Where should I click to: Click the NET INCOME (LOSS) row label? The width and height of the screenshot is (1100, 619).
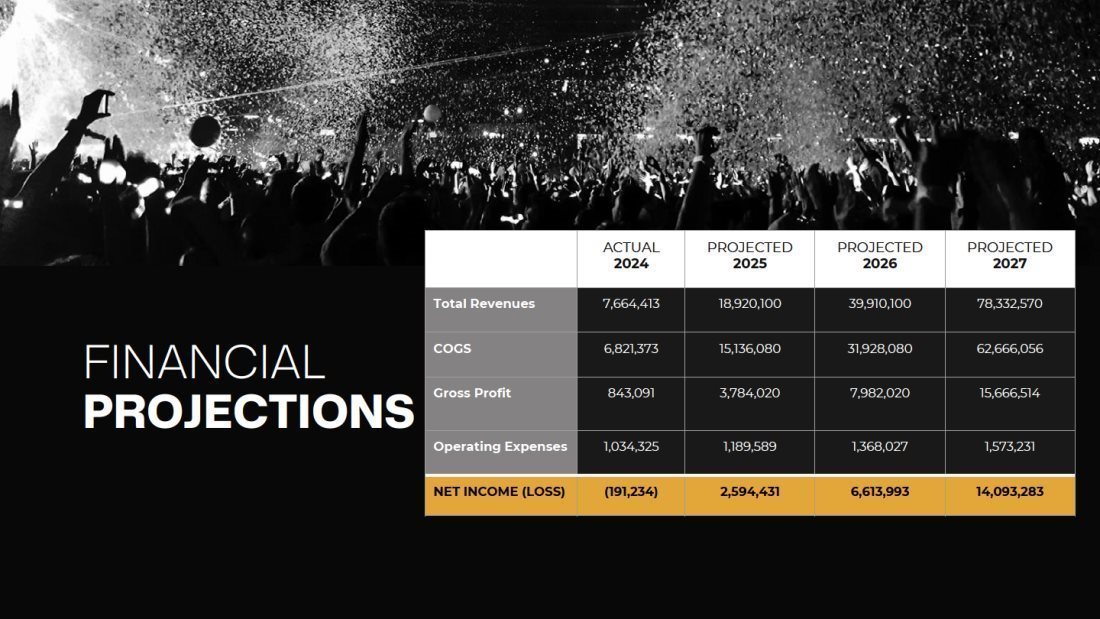[499, 491]
